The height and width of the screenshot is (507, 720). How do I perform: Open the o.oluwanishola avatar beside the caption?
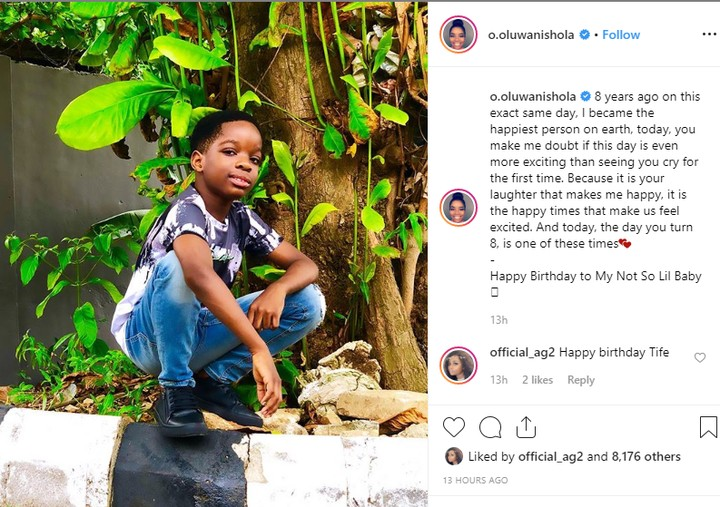(x=459, y=207)
